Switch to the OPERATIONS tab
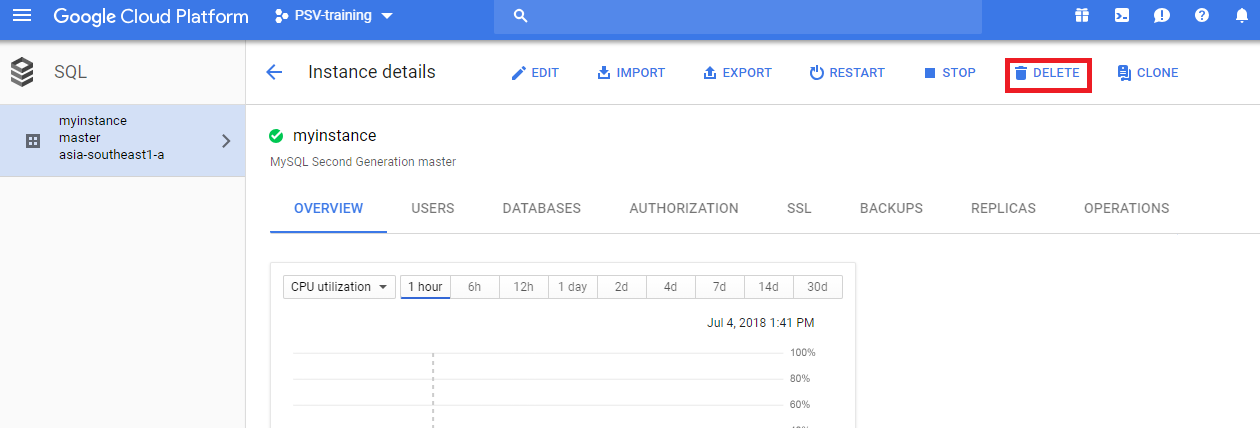This screenshot has width=1260, height=428. tap(1126, 209)
